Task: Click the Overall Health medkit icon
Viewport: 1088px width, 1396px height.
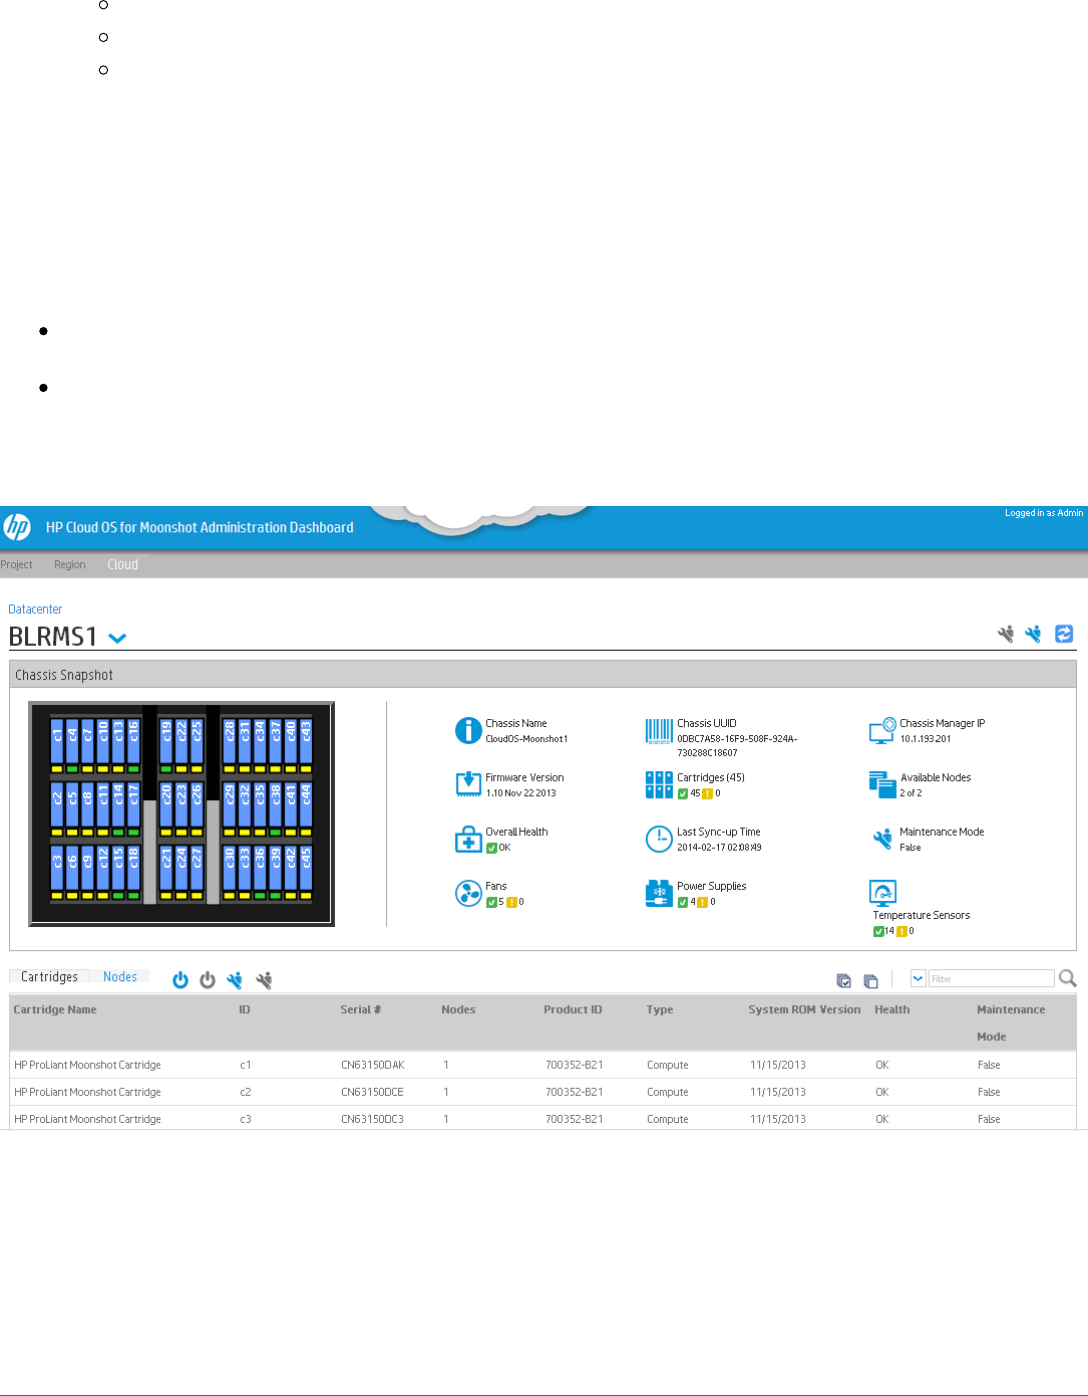Action: click(x=468, y=839)
